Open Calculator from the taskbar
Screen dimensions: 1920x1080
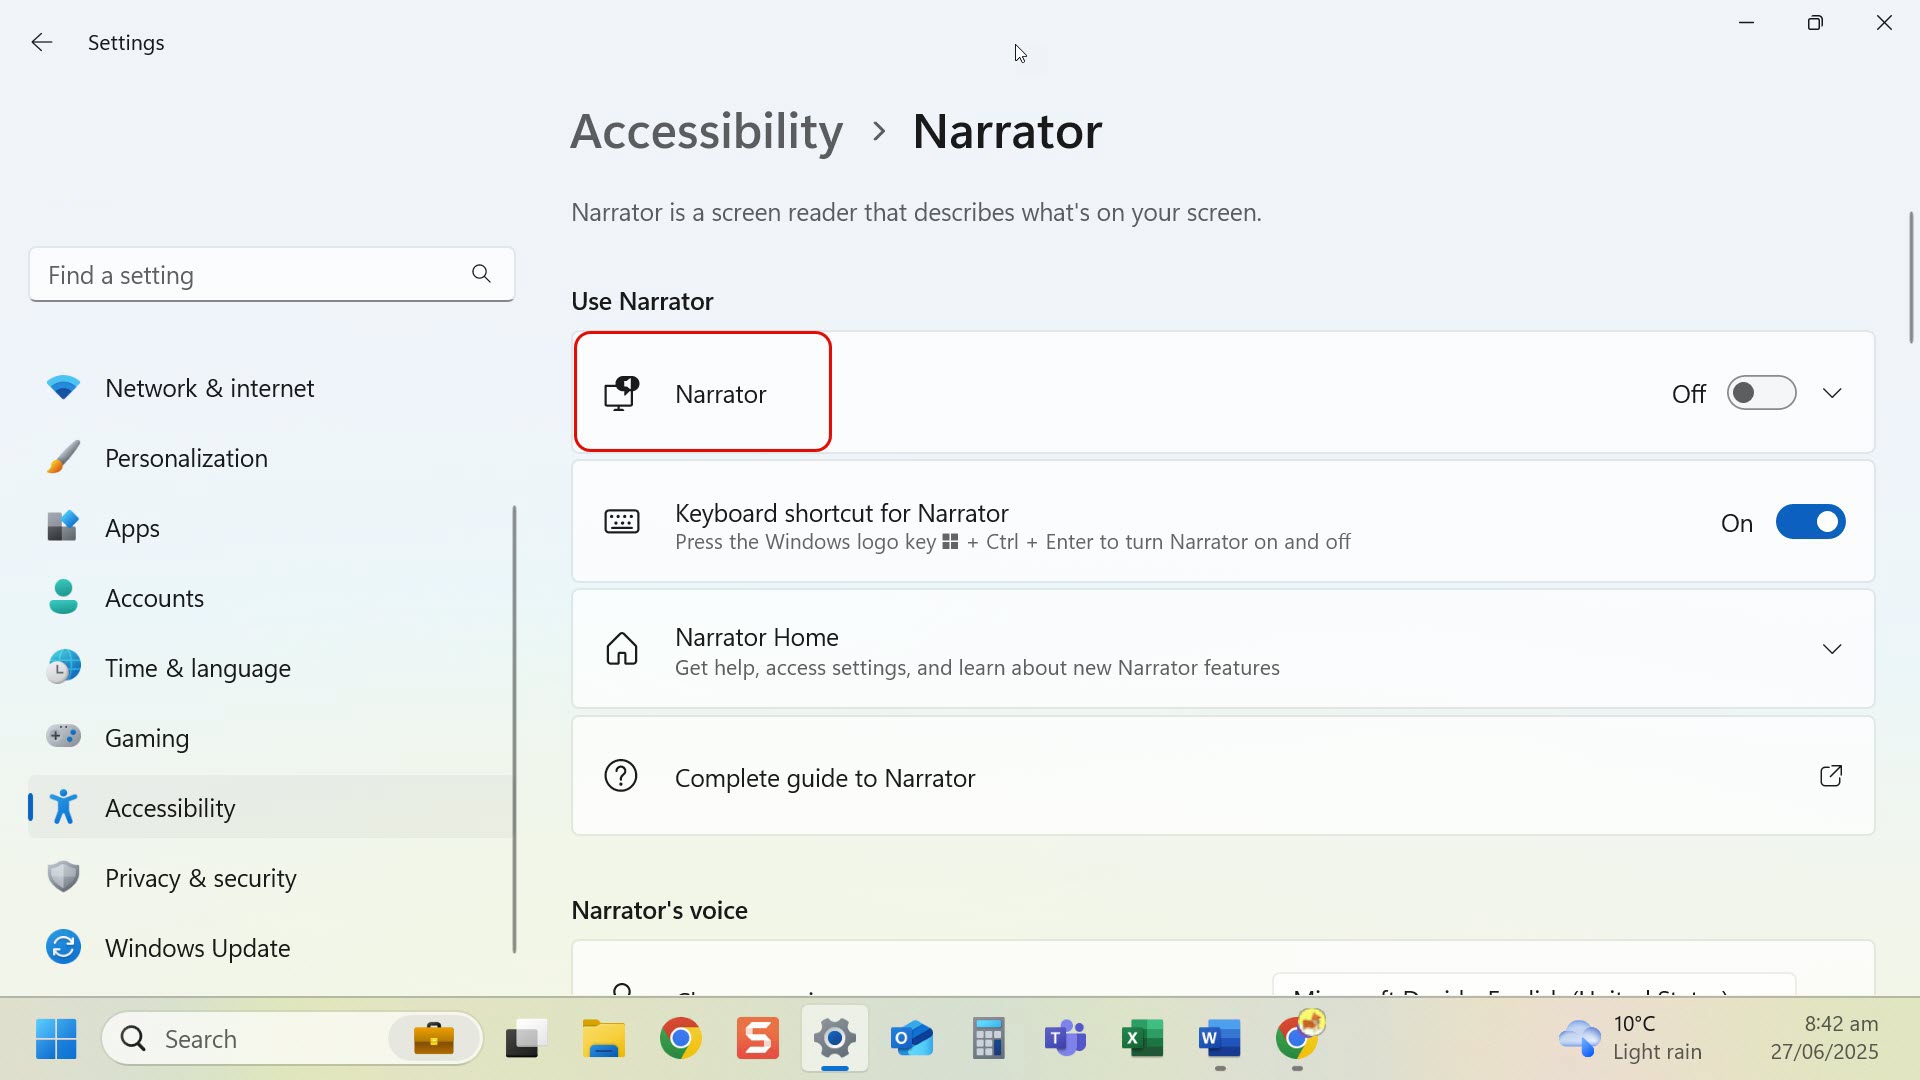tap(989, 1039)
